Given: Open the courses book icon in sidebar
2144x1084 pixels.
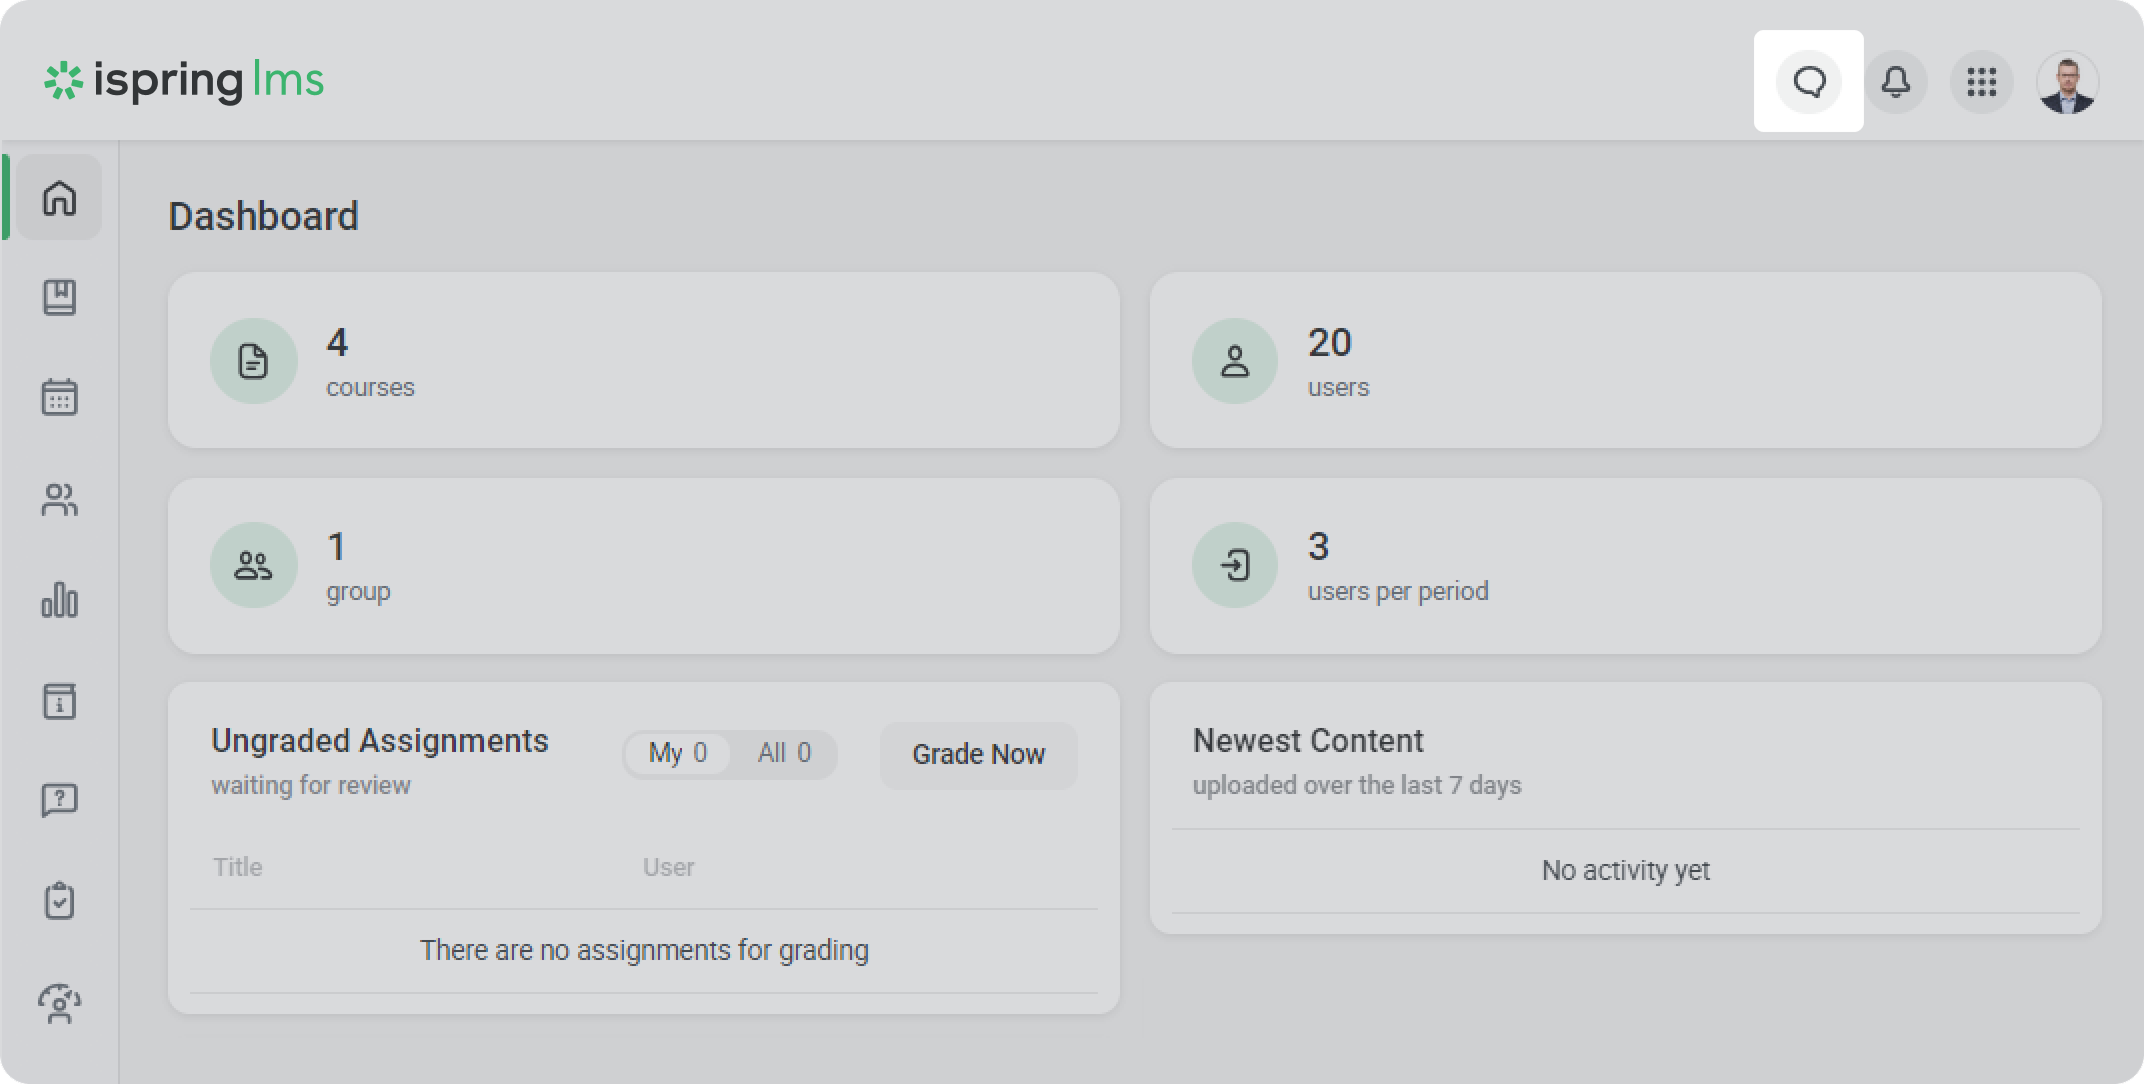Looking at the screenshot, I should pos(59,298).
